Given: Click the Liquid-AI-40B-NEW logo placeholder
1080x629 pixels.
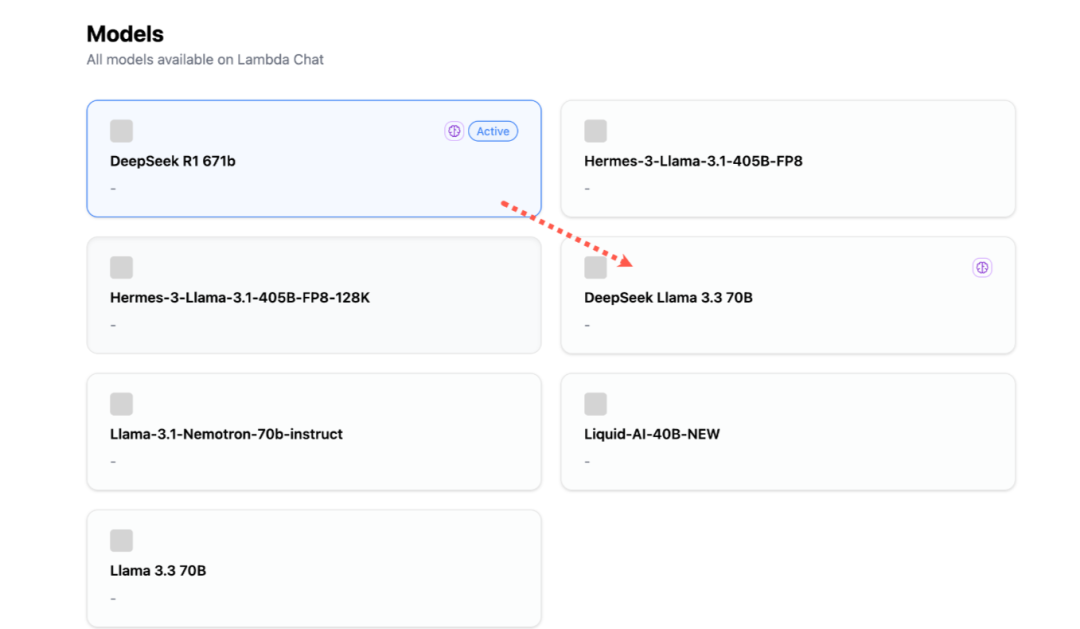Looking at the screenshot, I should point(595,404).
